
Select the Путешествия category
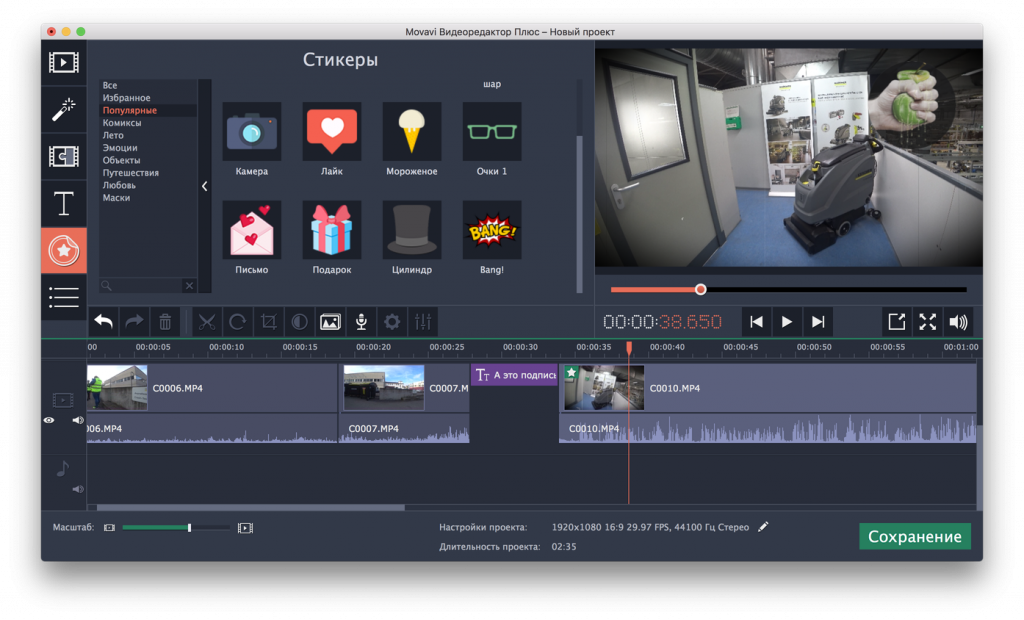pyautogui.click(x=130, y=172)
